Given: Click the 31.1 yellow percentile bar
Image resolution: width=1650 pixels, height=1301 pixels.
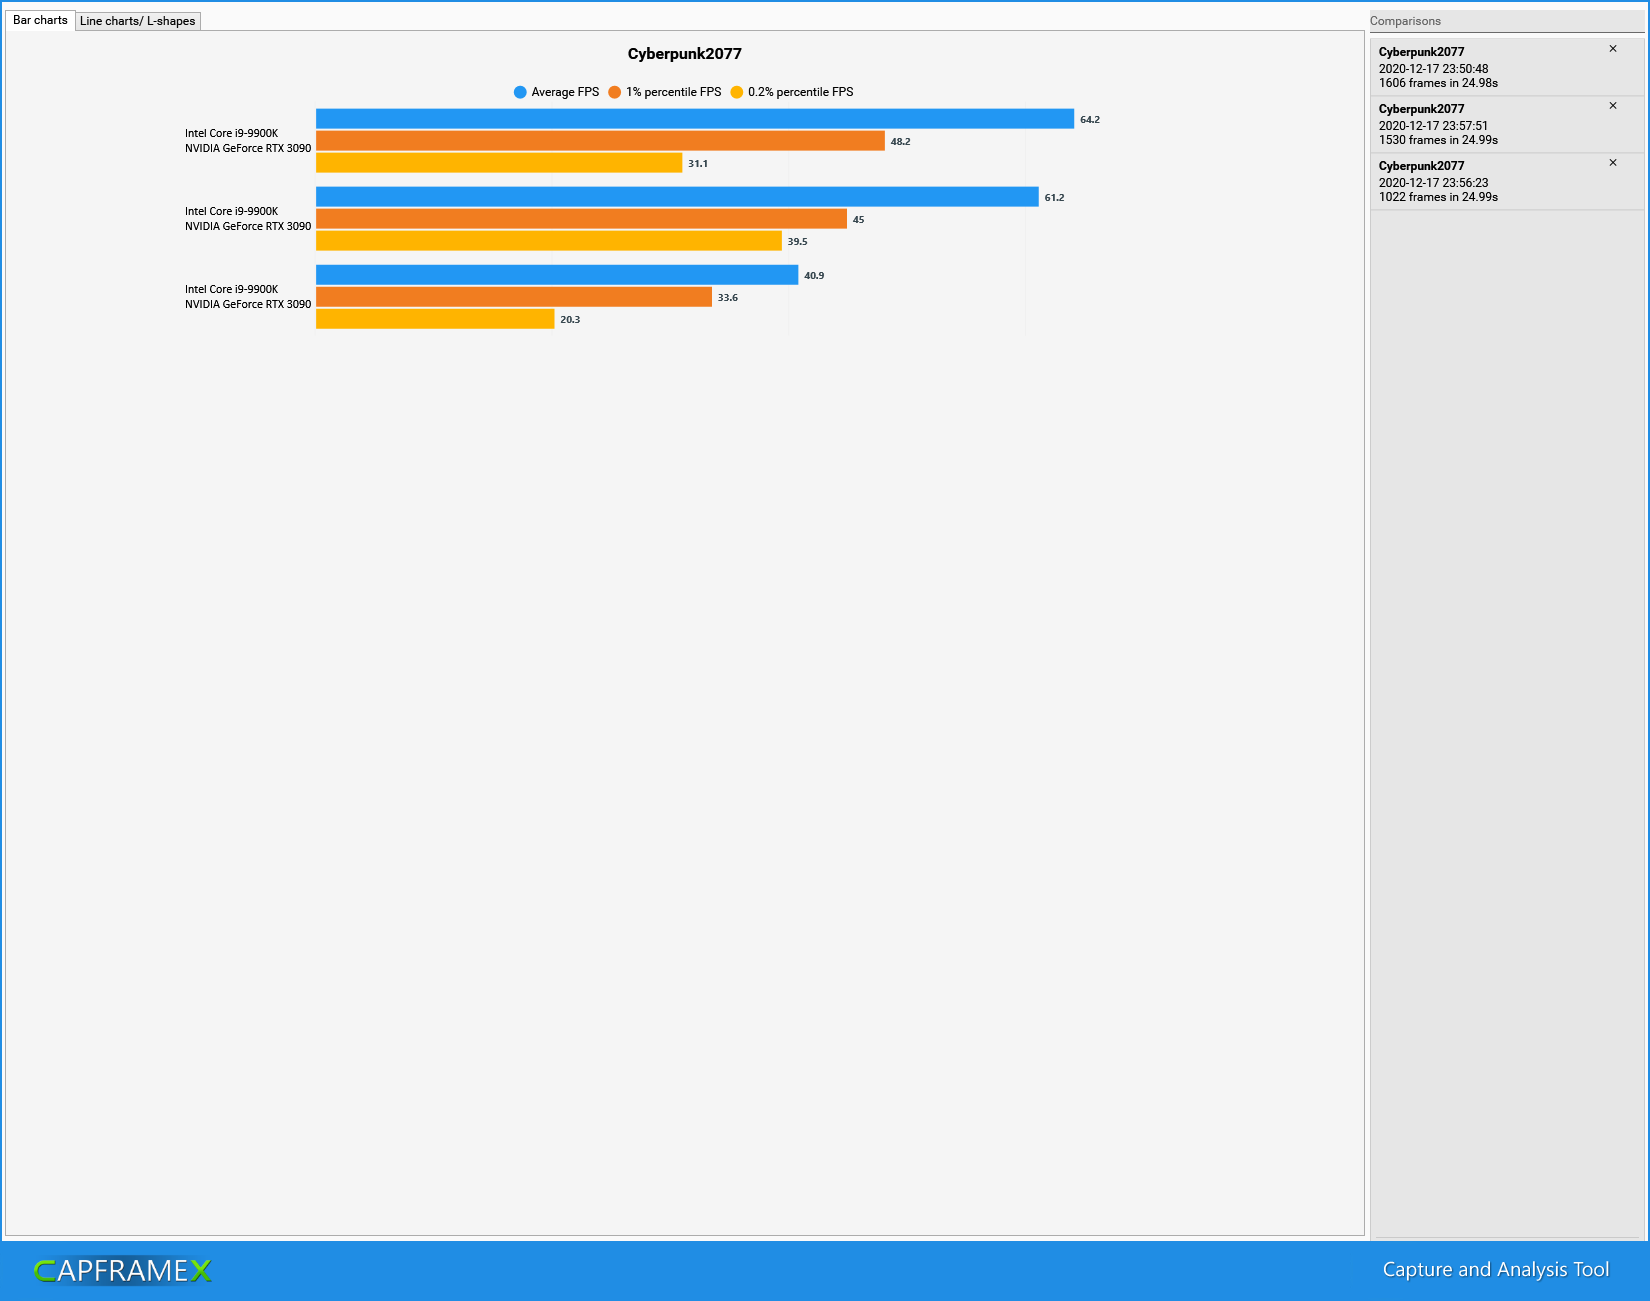Looking at the screenshot, I should [499, 163].
